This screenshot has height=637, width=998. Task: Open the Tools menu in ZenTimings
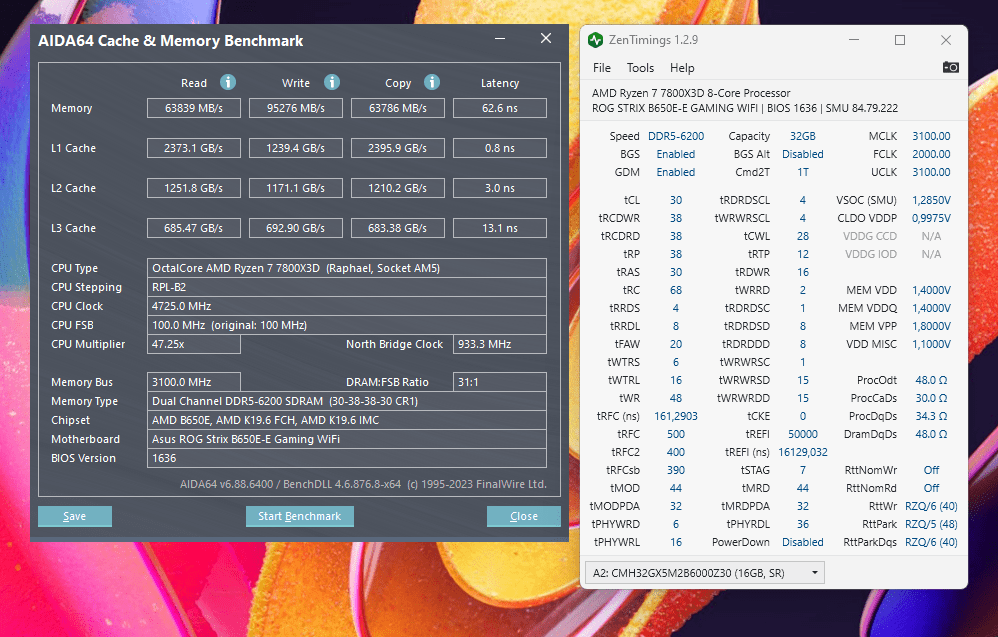(x=640, y=68)
